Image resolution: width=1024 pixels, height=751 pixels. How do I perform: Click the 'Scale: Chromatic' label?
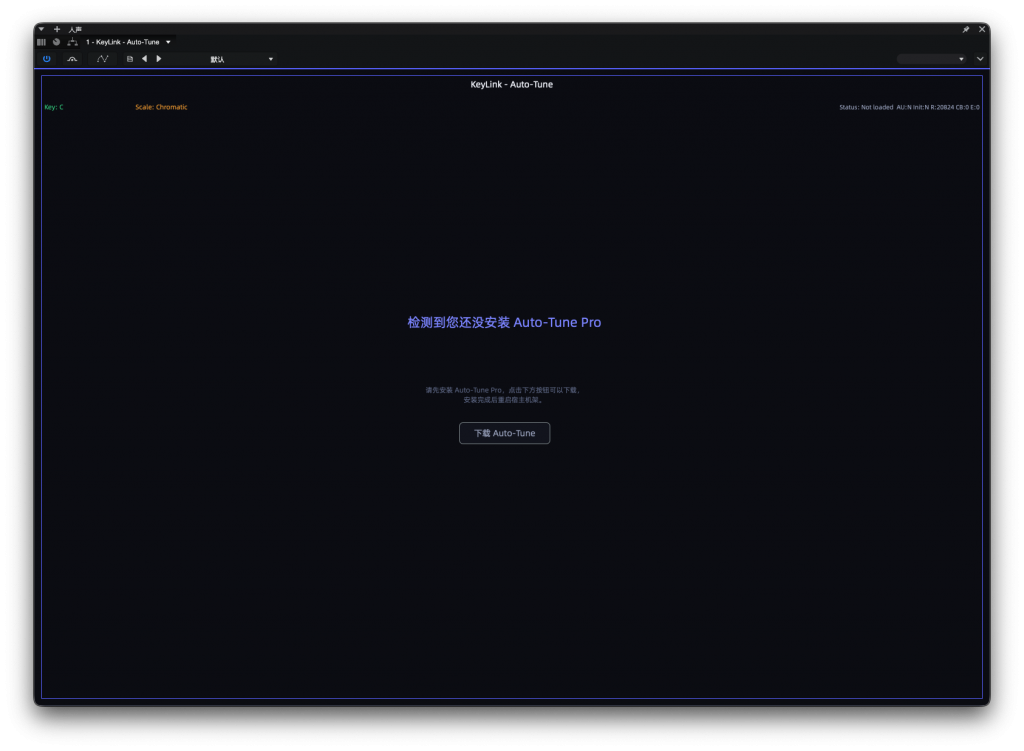click(161, 107)
